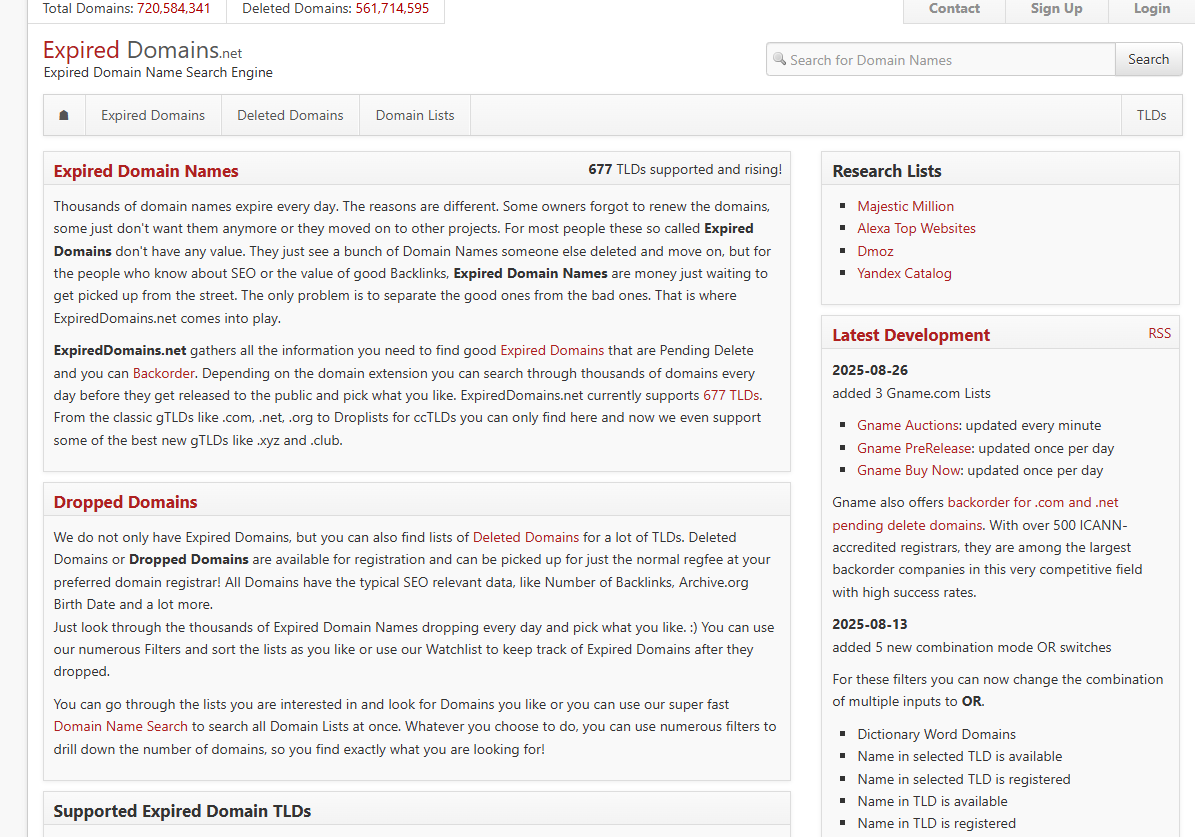
Task: Visit the Yandex Catalog link
Action: tap(904, 273)
